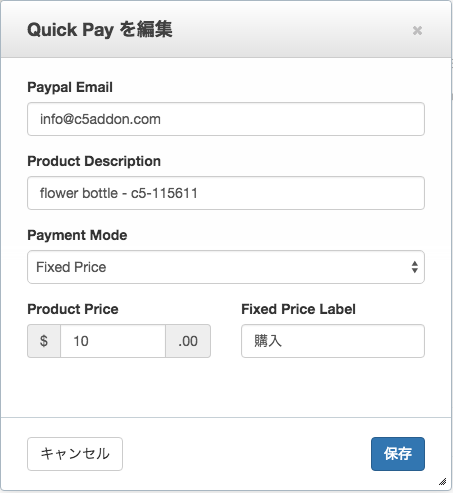
Task: Click the キャンセル button
Action: tap(75, 454)
